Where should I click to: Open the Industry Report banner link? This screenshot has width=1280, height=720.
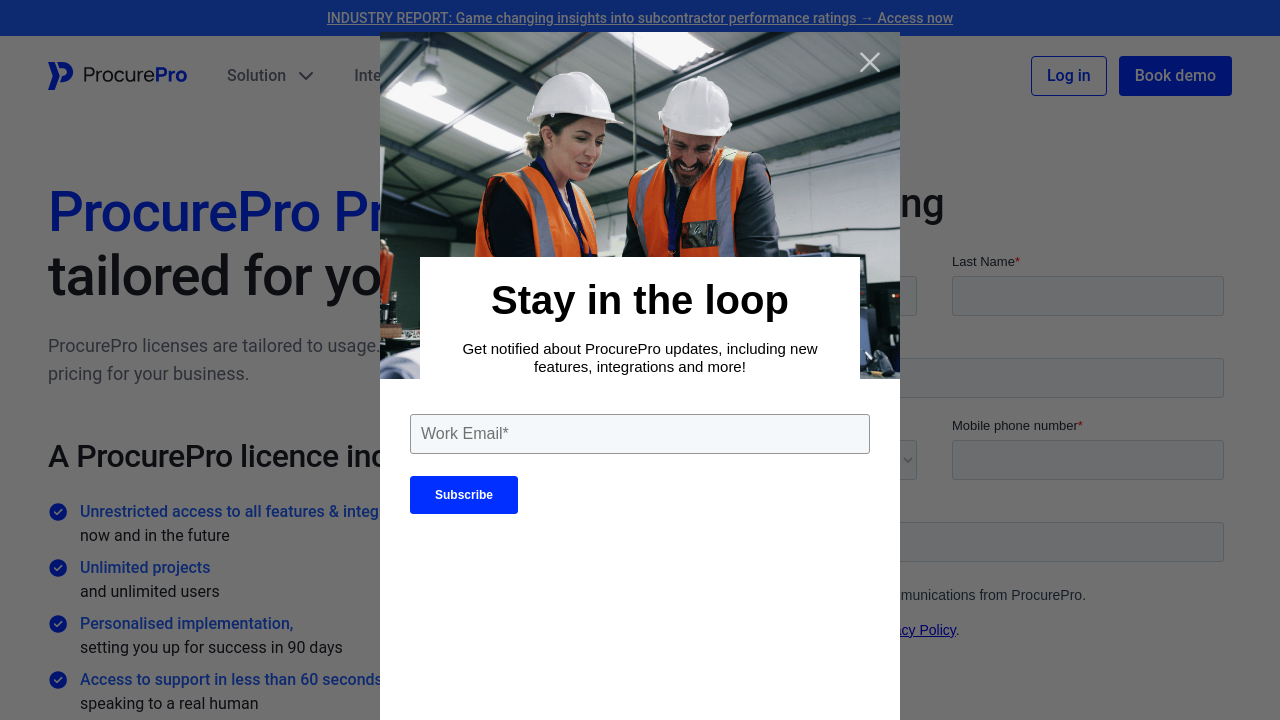coord(639,18)
